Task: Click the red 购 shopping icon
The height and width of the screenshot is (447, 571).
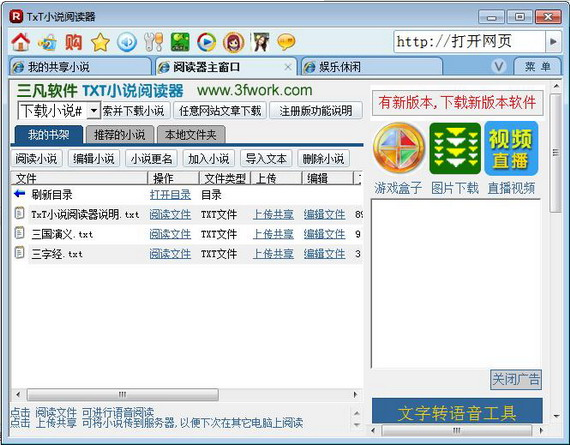Action: click(74, 42)
